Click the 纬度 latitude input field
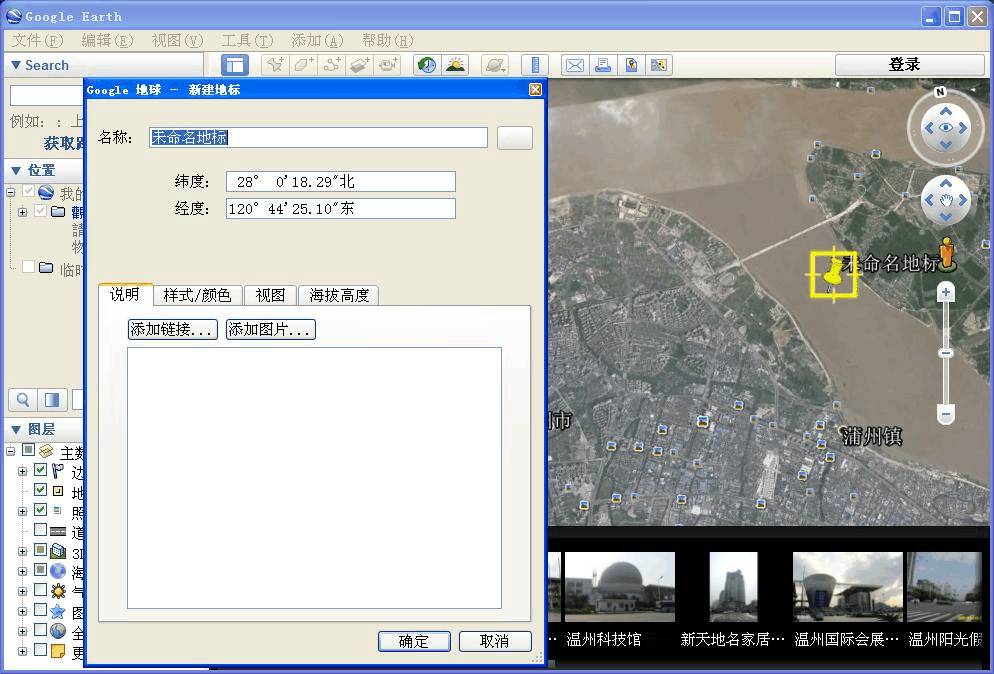This screenshot has height=674, width=994. pyautogui.click(x=340, y=182)
